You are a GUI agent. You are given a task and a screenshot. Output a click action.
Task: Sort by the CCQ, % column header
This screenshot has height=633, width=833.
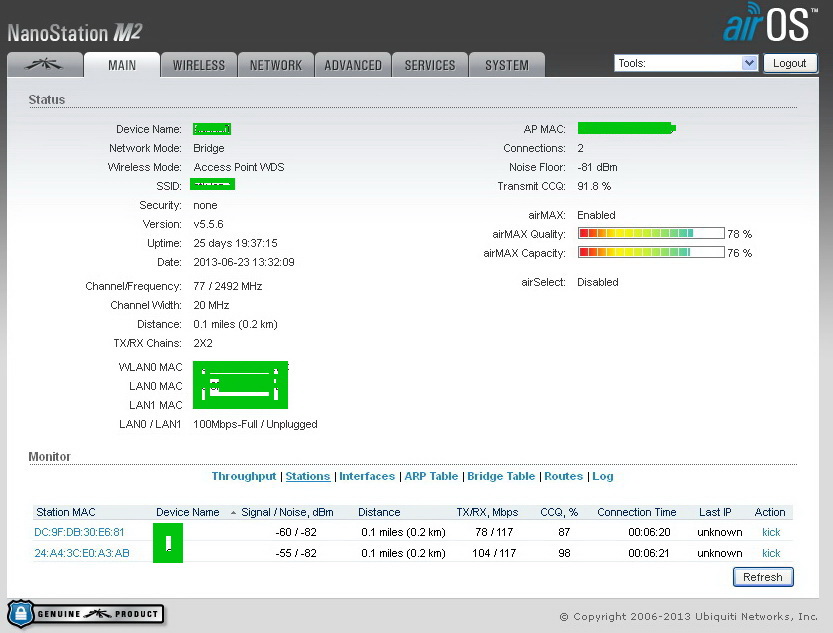tap(559, 512)
